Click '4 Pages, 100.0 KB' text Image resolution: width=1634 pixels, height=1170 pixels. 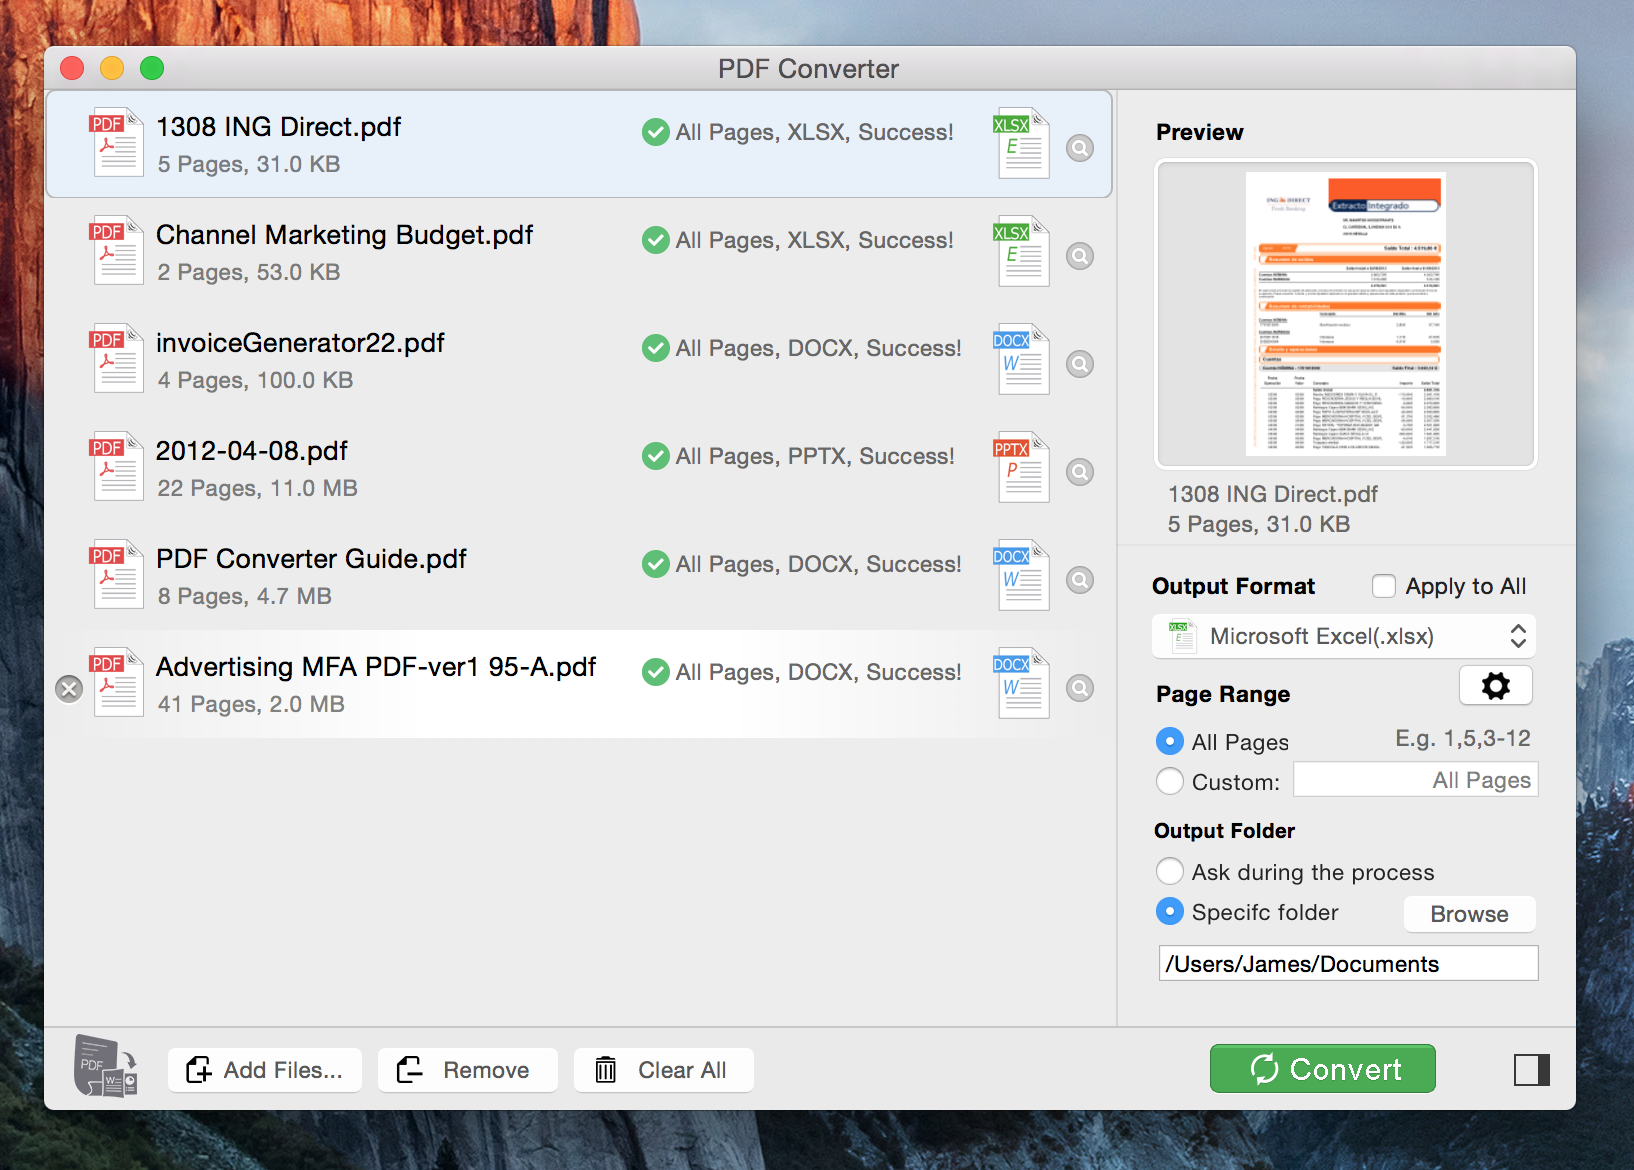[x=255, y=380]
